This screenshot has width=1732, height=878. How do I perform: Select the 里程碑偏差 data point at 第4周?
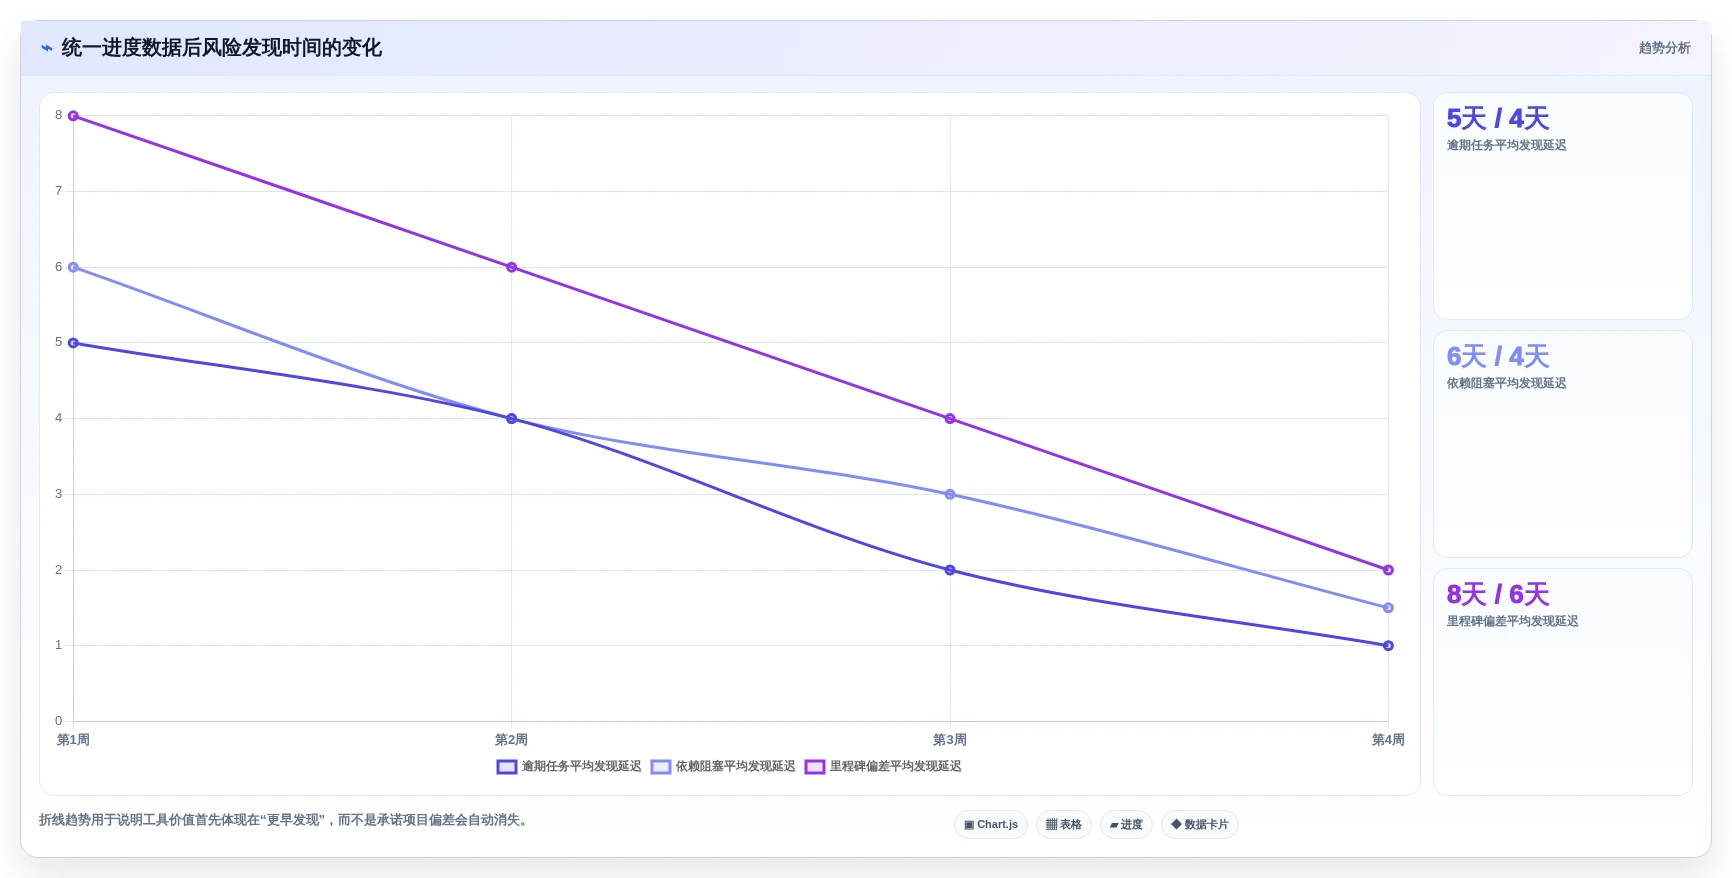click(1388, 570)
